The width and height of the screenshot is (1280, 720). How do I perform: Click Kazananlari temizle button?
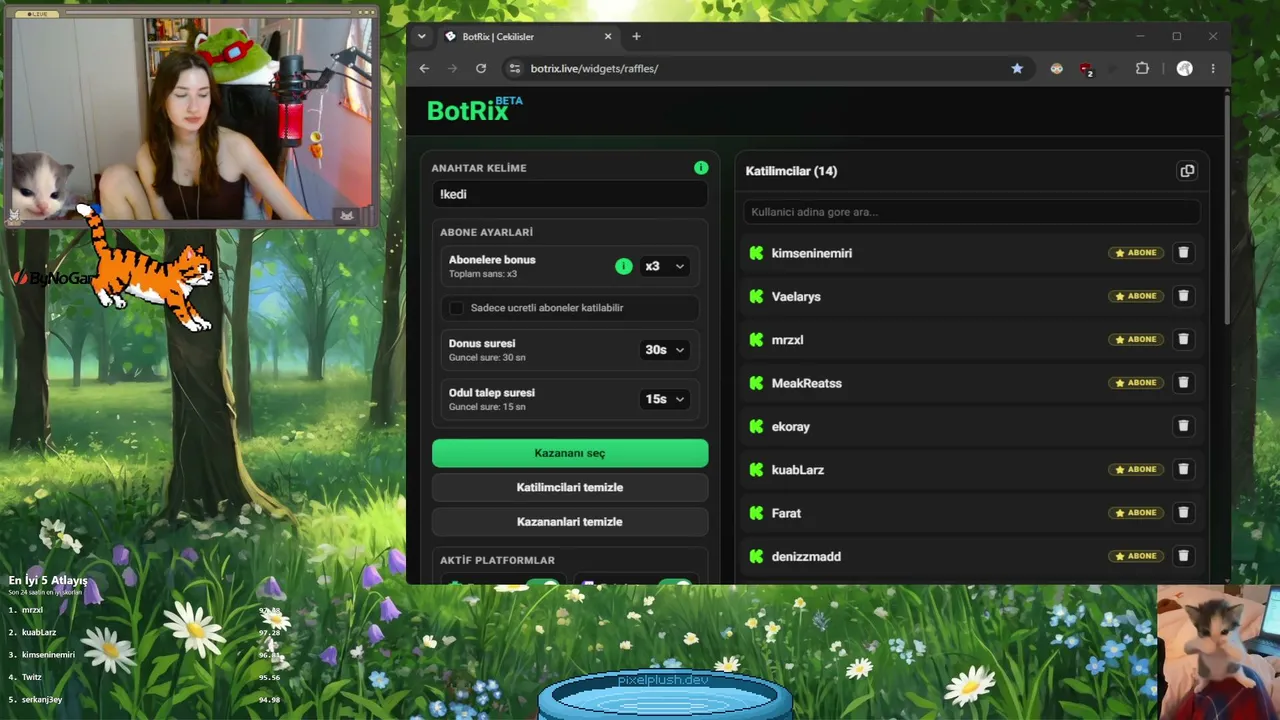pos(570,522)
